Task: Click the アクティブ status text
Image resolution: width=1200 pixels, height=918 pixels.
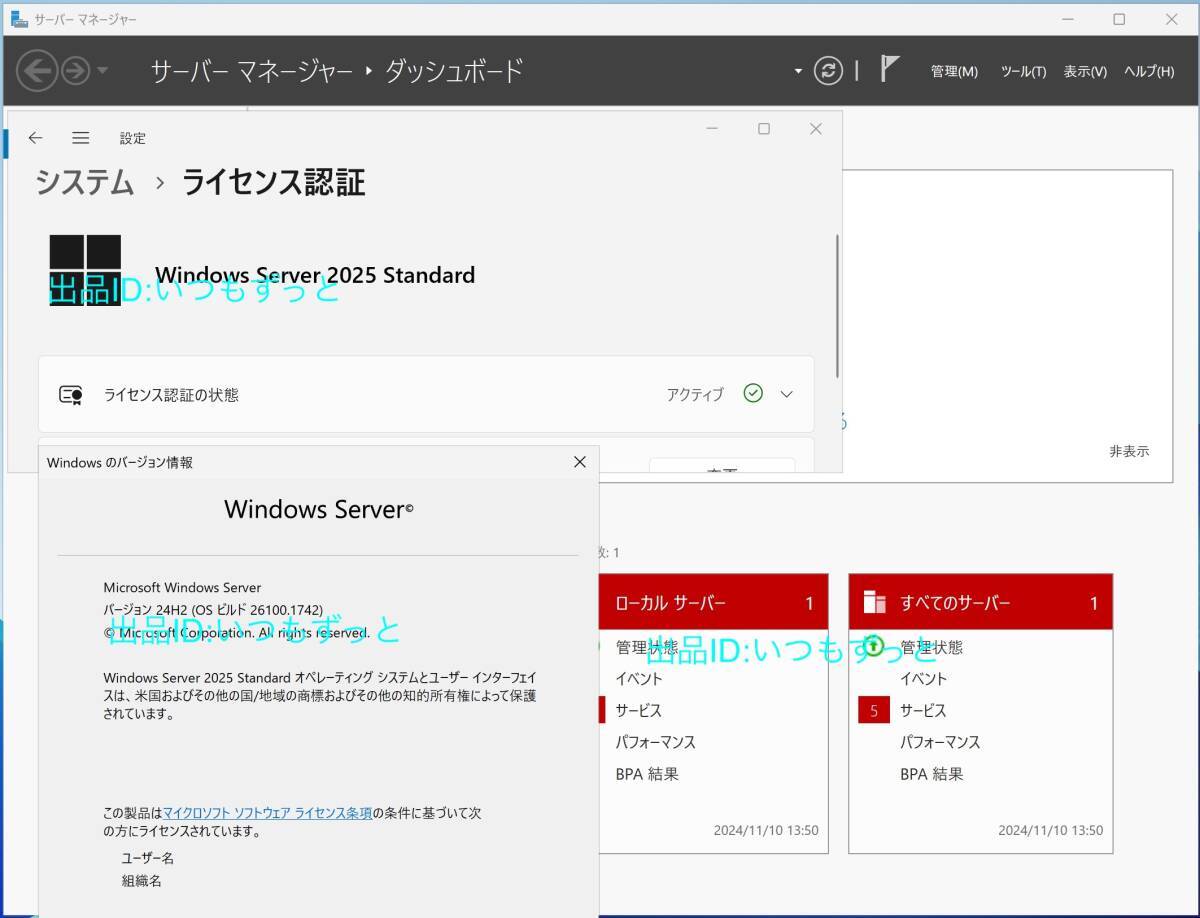Action: pos(695,394)
